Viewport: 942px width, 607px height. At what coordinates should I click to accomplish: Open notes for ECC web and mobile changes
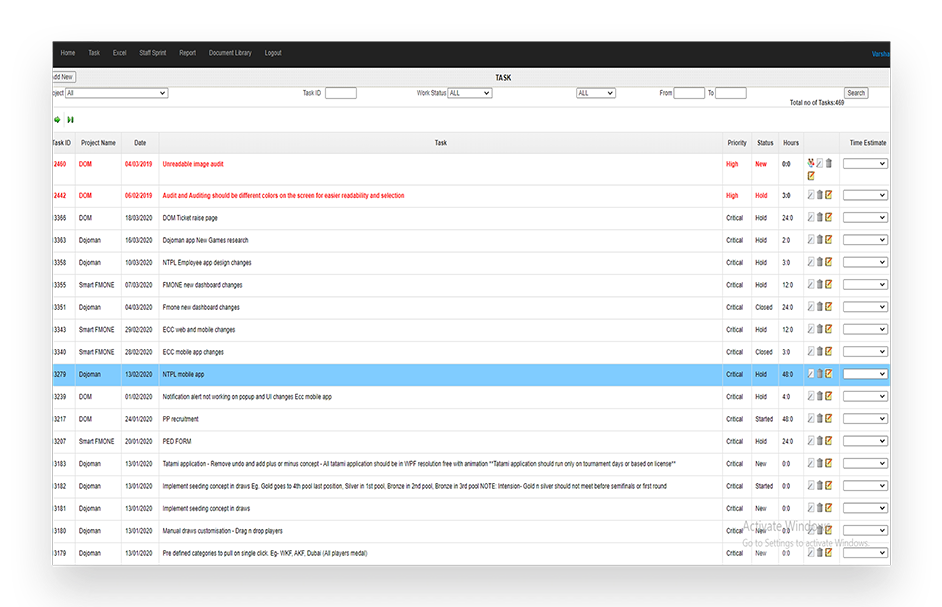click(x=828, y=329)
